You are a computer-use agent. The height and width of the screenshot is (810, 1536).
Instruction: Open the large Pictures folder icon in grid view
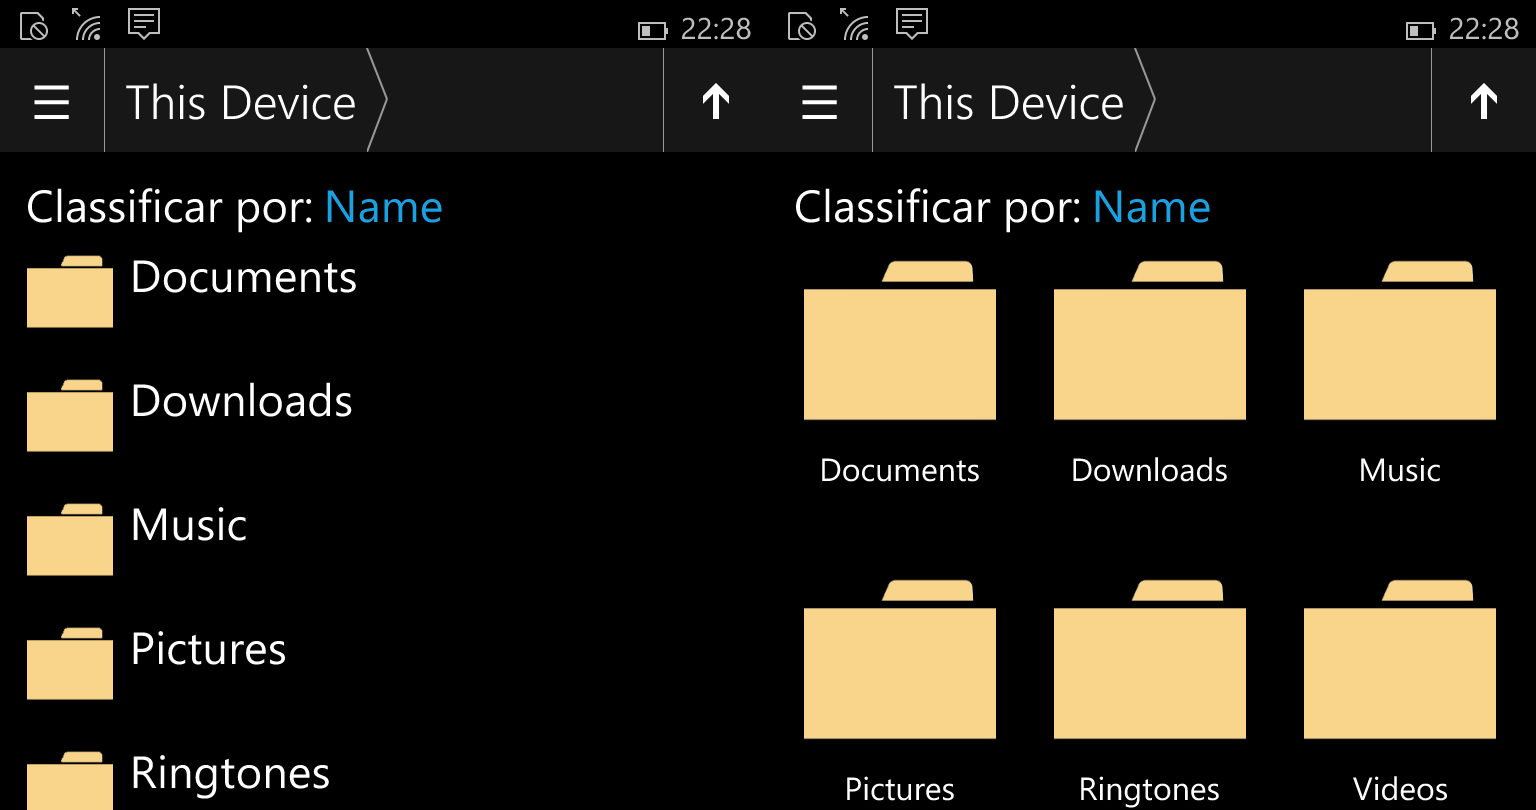pyautogui.click(x=900, y=662)
